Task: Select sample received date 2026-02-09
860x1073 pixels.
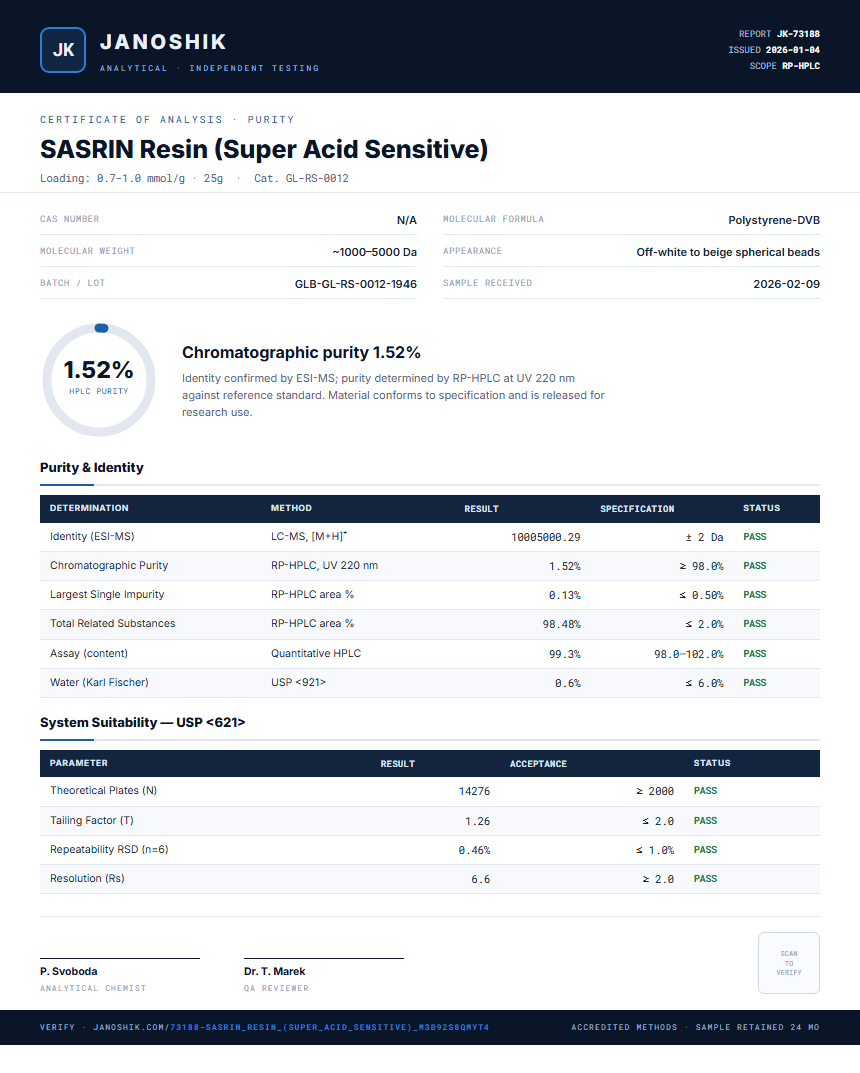Action: [x=786, y=284]
